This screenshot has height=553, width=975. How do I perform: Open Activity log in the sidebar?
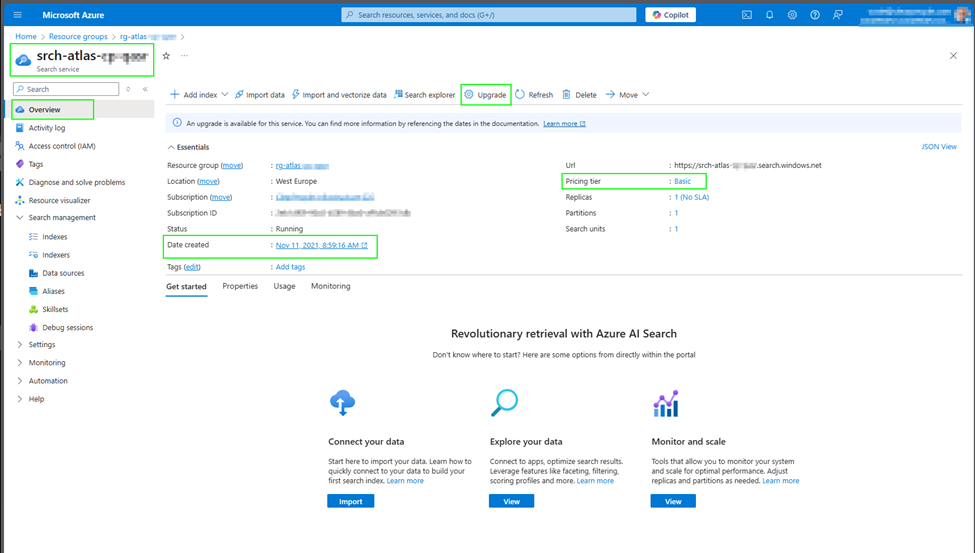[47, 128]
